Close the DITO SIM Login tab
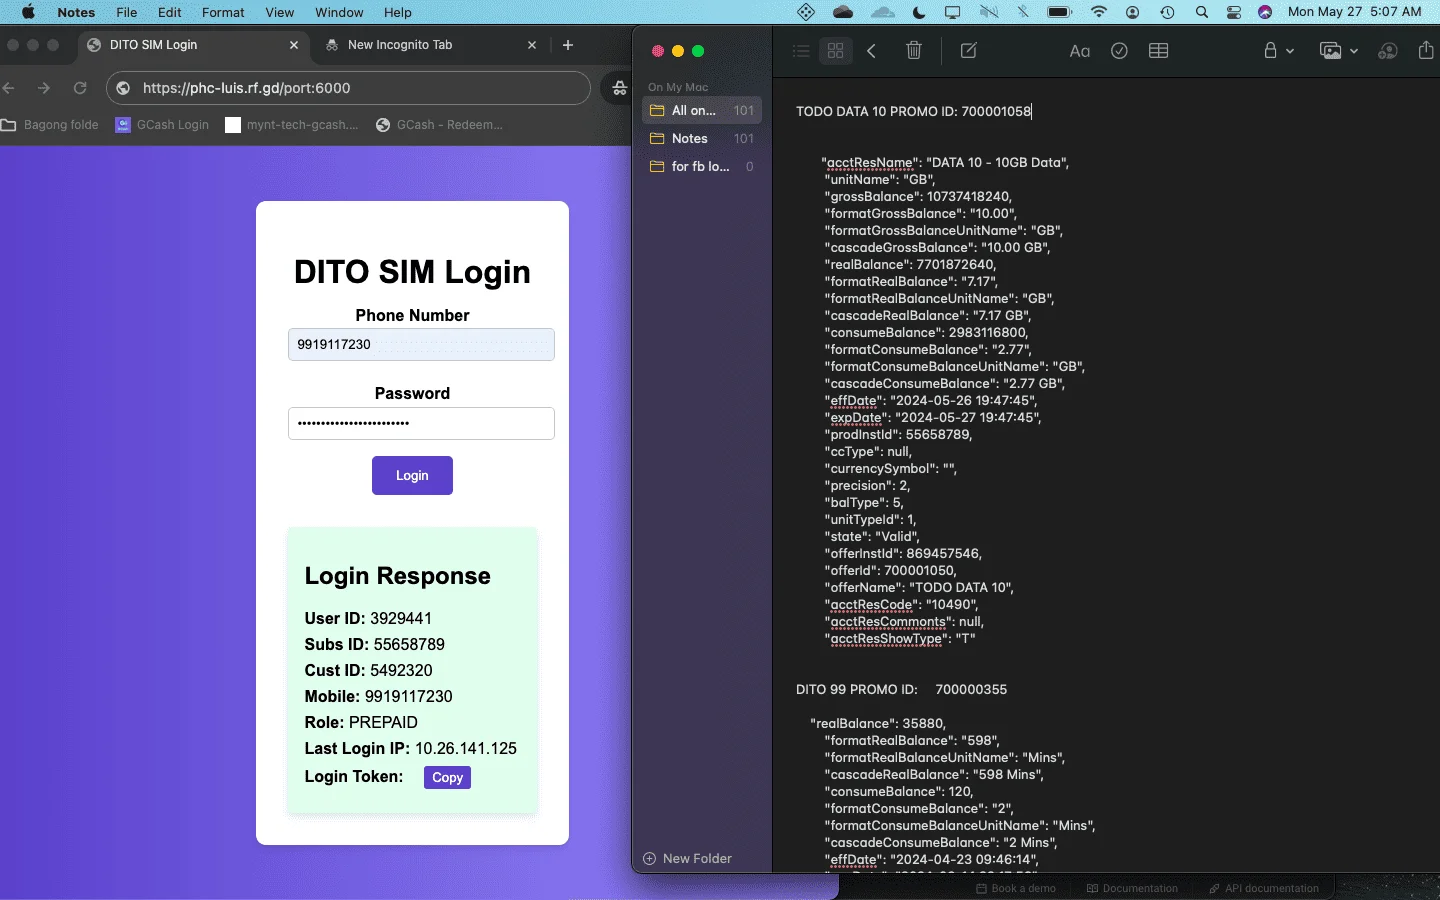 [x=294, y=45]
